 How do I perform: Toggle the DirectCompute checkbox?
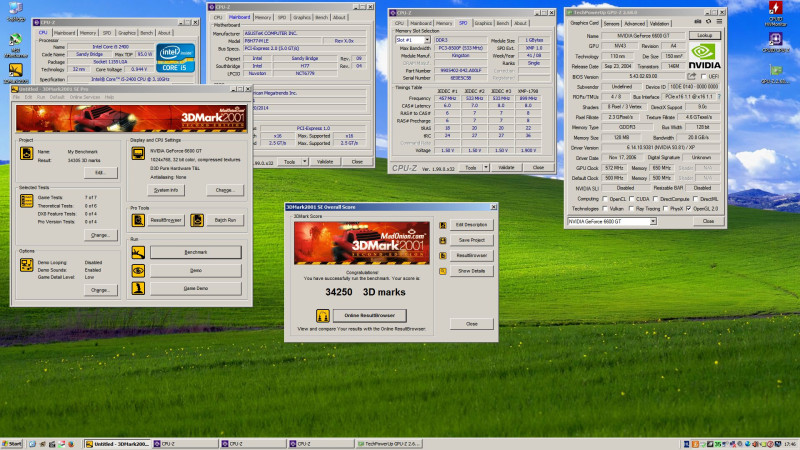pos(655,199)
